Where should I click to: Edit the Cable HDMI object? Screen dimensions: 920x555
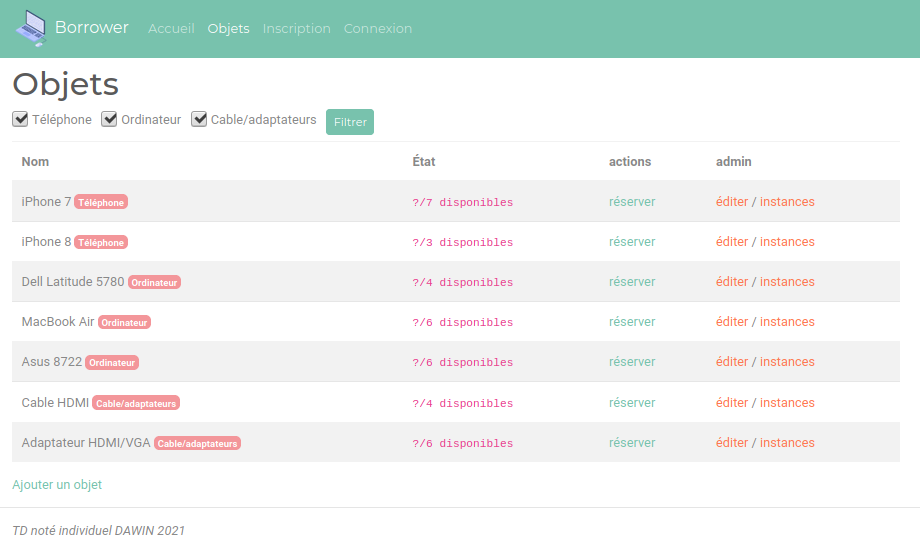731,403
